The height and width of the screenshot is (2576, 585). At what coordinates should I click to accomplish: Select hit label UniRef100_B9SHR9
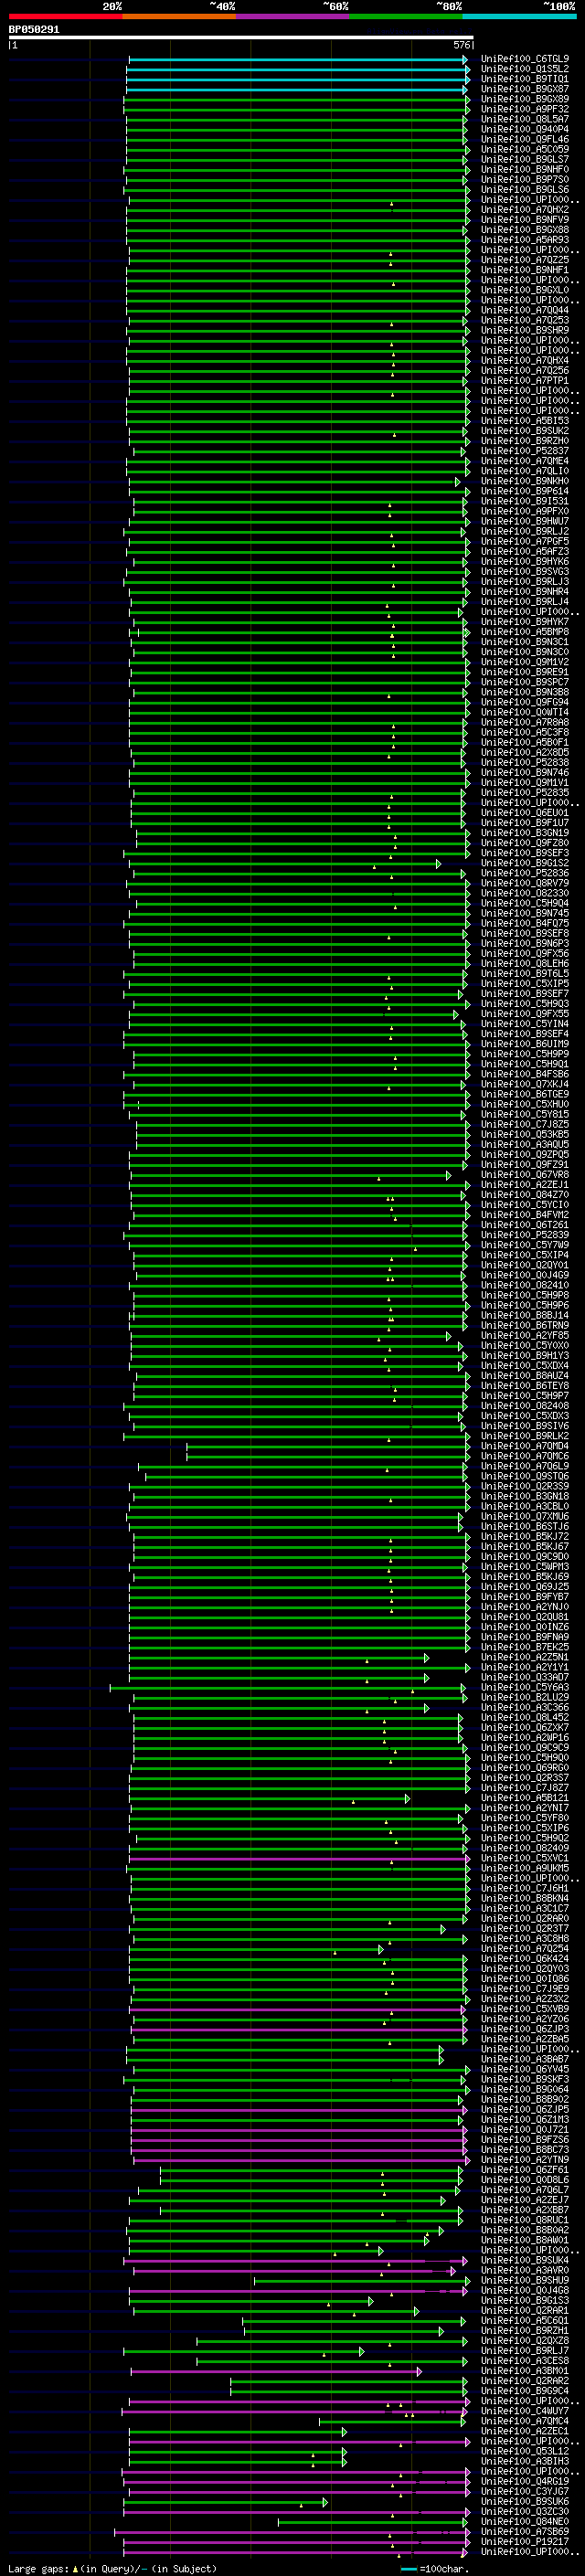(x=525, y=330)
